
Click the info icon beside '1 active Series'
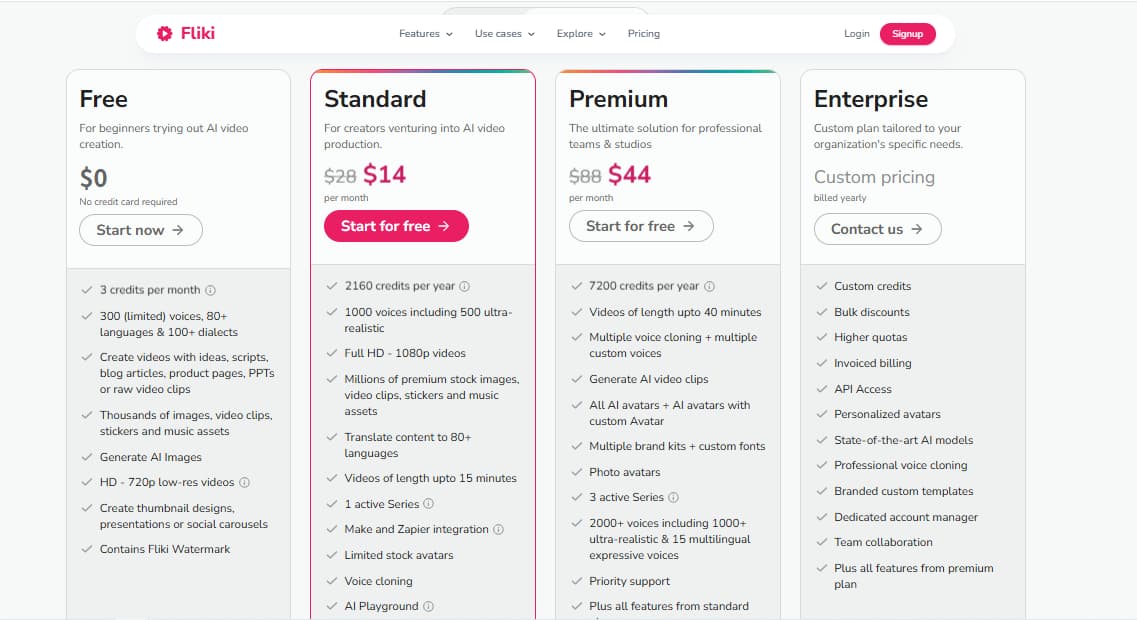pyautogui.click(x=427, y=504)
